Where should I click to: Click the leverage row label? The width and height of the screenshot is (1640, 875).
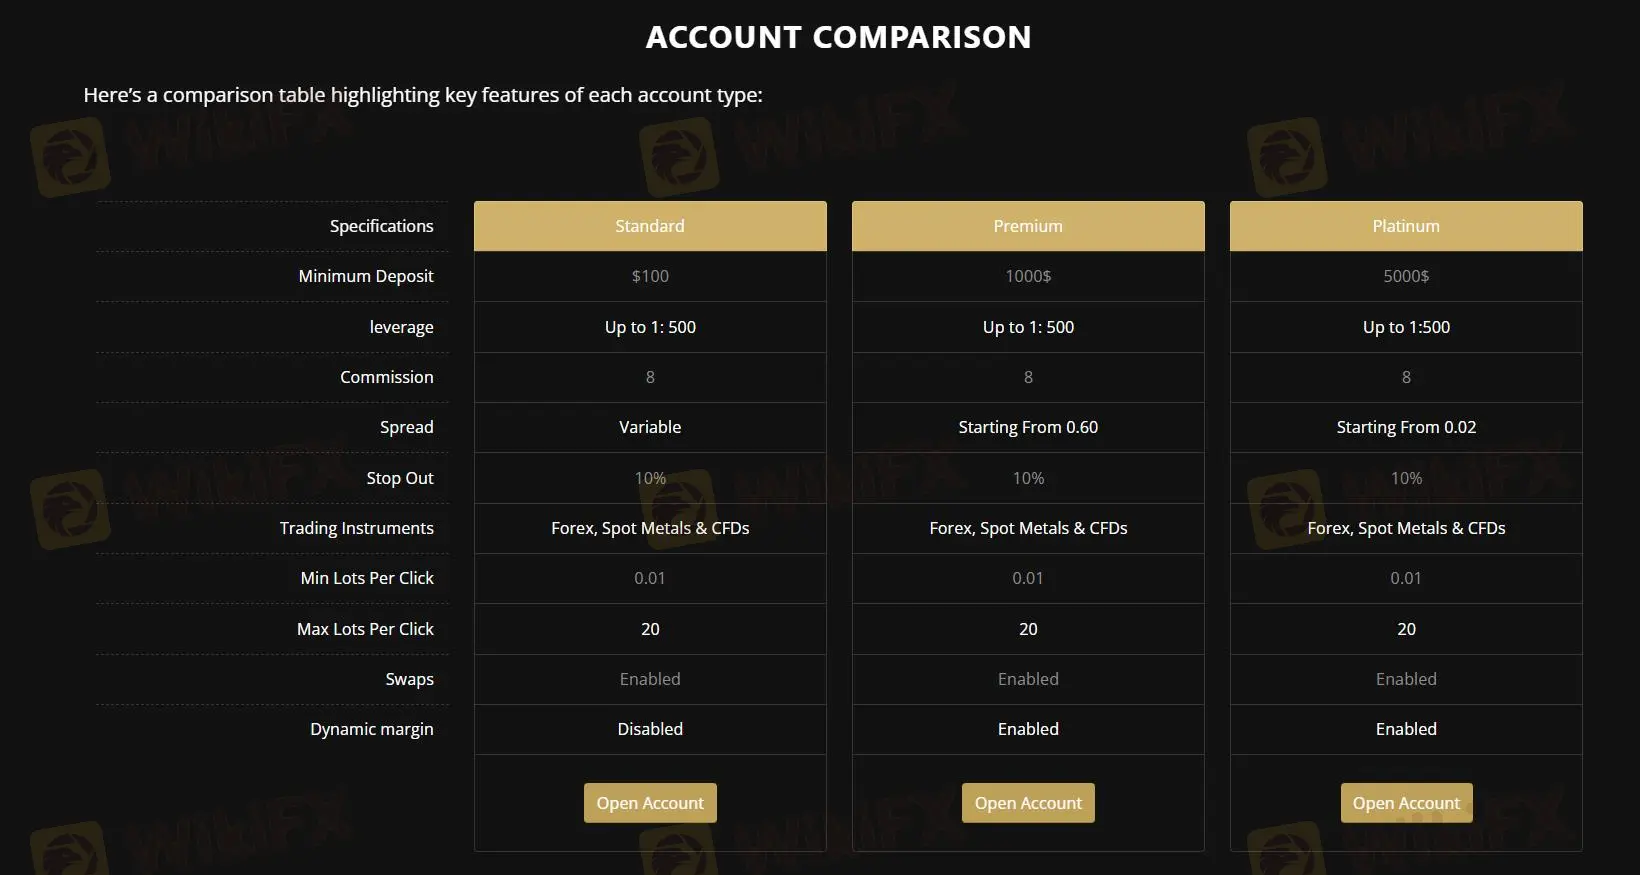402,326
